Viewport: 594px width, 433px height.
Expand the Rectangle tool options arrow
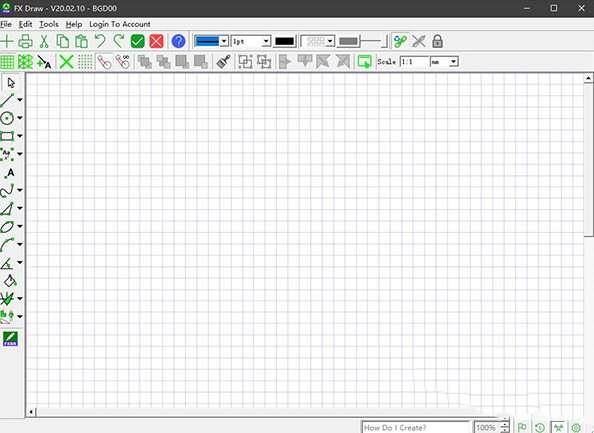tap(20, 136)
